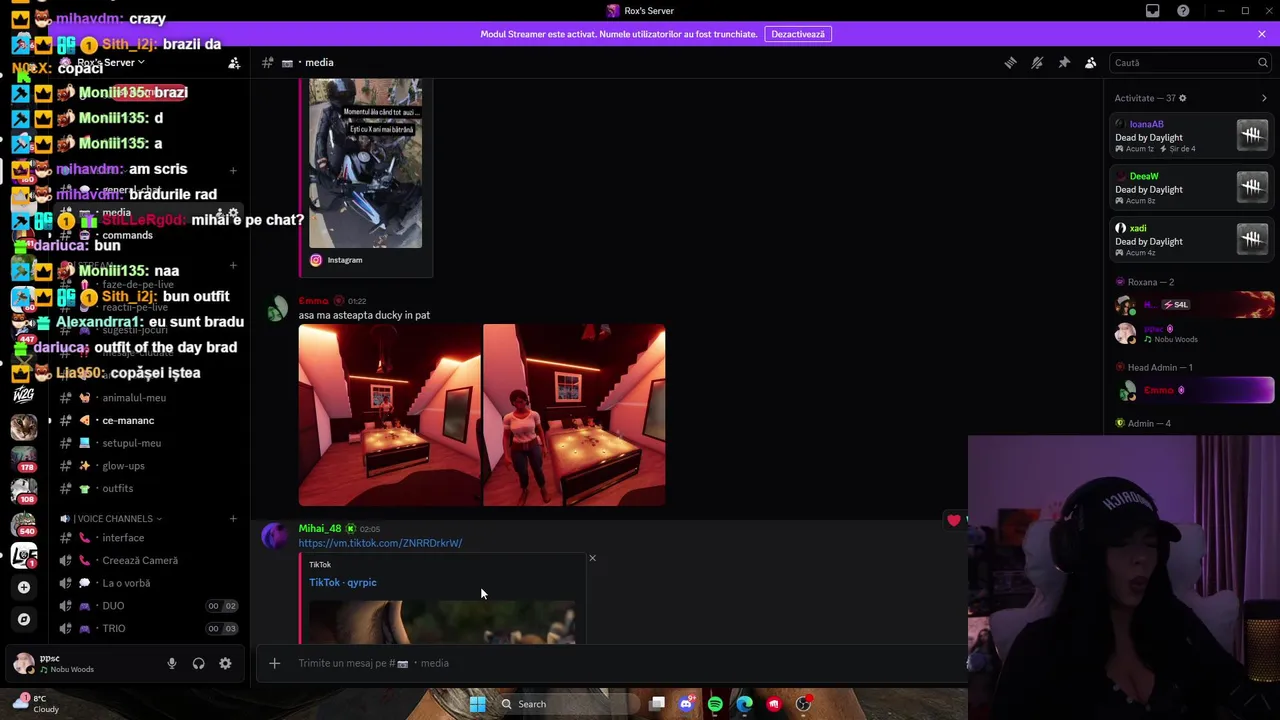The width and height of the screenshot is (1280, 720).
Task: Open the motorcycle Instagram video thumbnail
Action: click(365, 164)
